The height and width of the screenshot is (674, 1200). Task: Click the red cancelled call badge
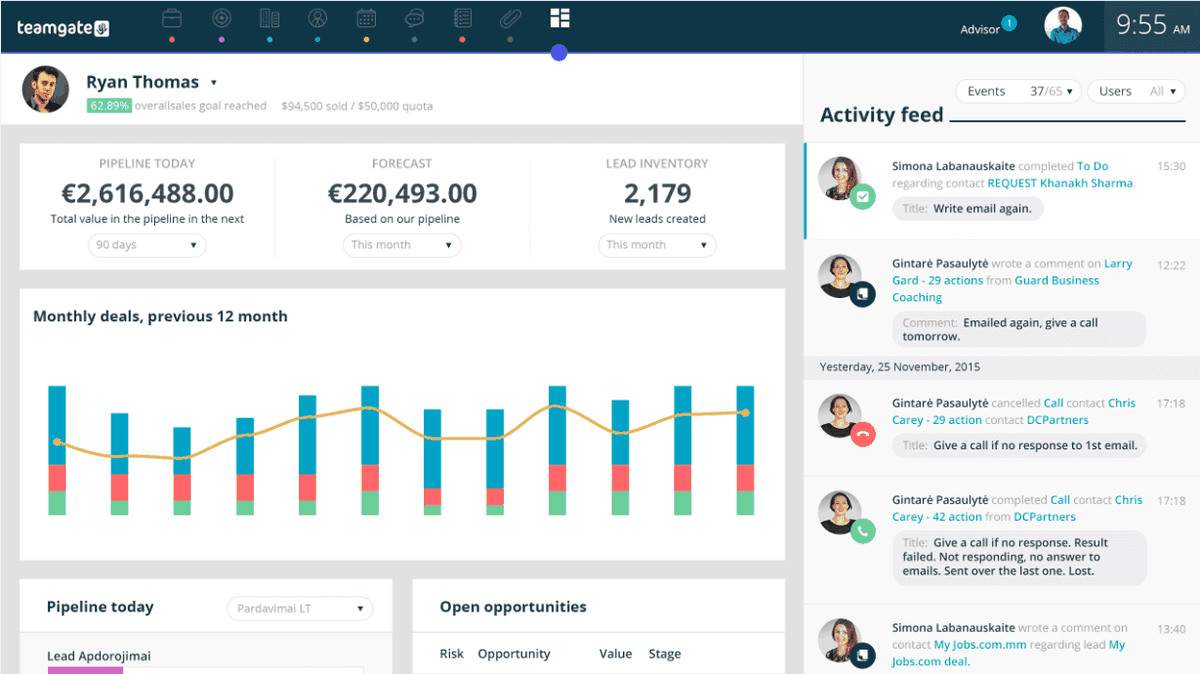click(x=862, y=434)
